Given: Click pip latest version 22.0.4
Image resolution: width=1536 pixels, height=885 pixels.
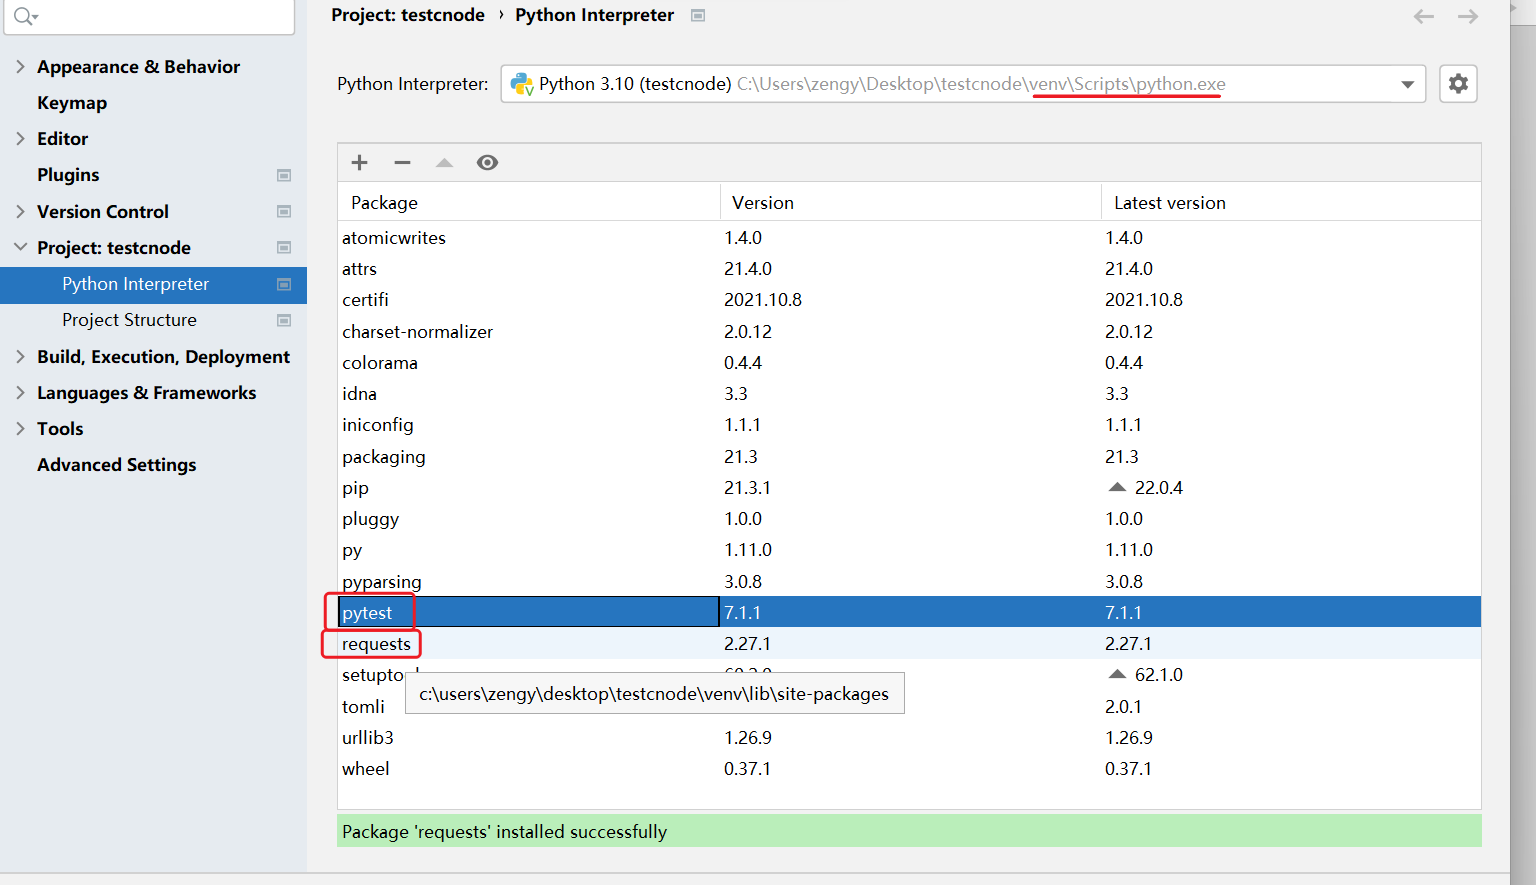Looking at the screenshot, I should pyautogui.click(x=1159, y=488).
